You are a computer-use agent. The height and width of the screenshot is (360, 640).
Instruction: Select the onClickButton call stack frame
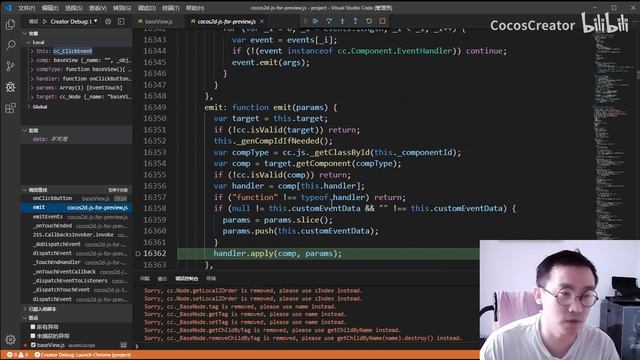tap(76, 198)
